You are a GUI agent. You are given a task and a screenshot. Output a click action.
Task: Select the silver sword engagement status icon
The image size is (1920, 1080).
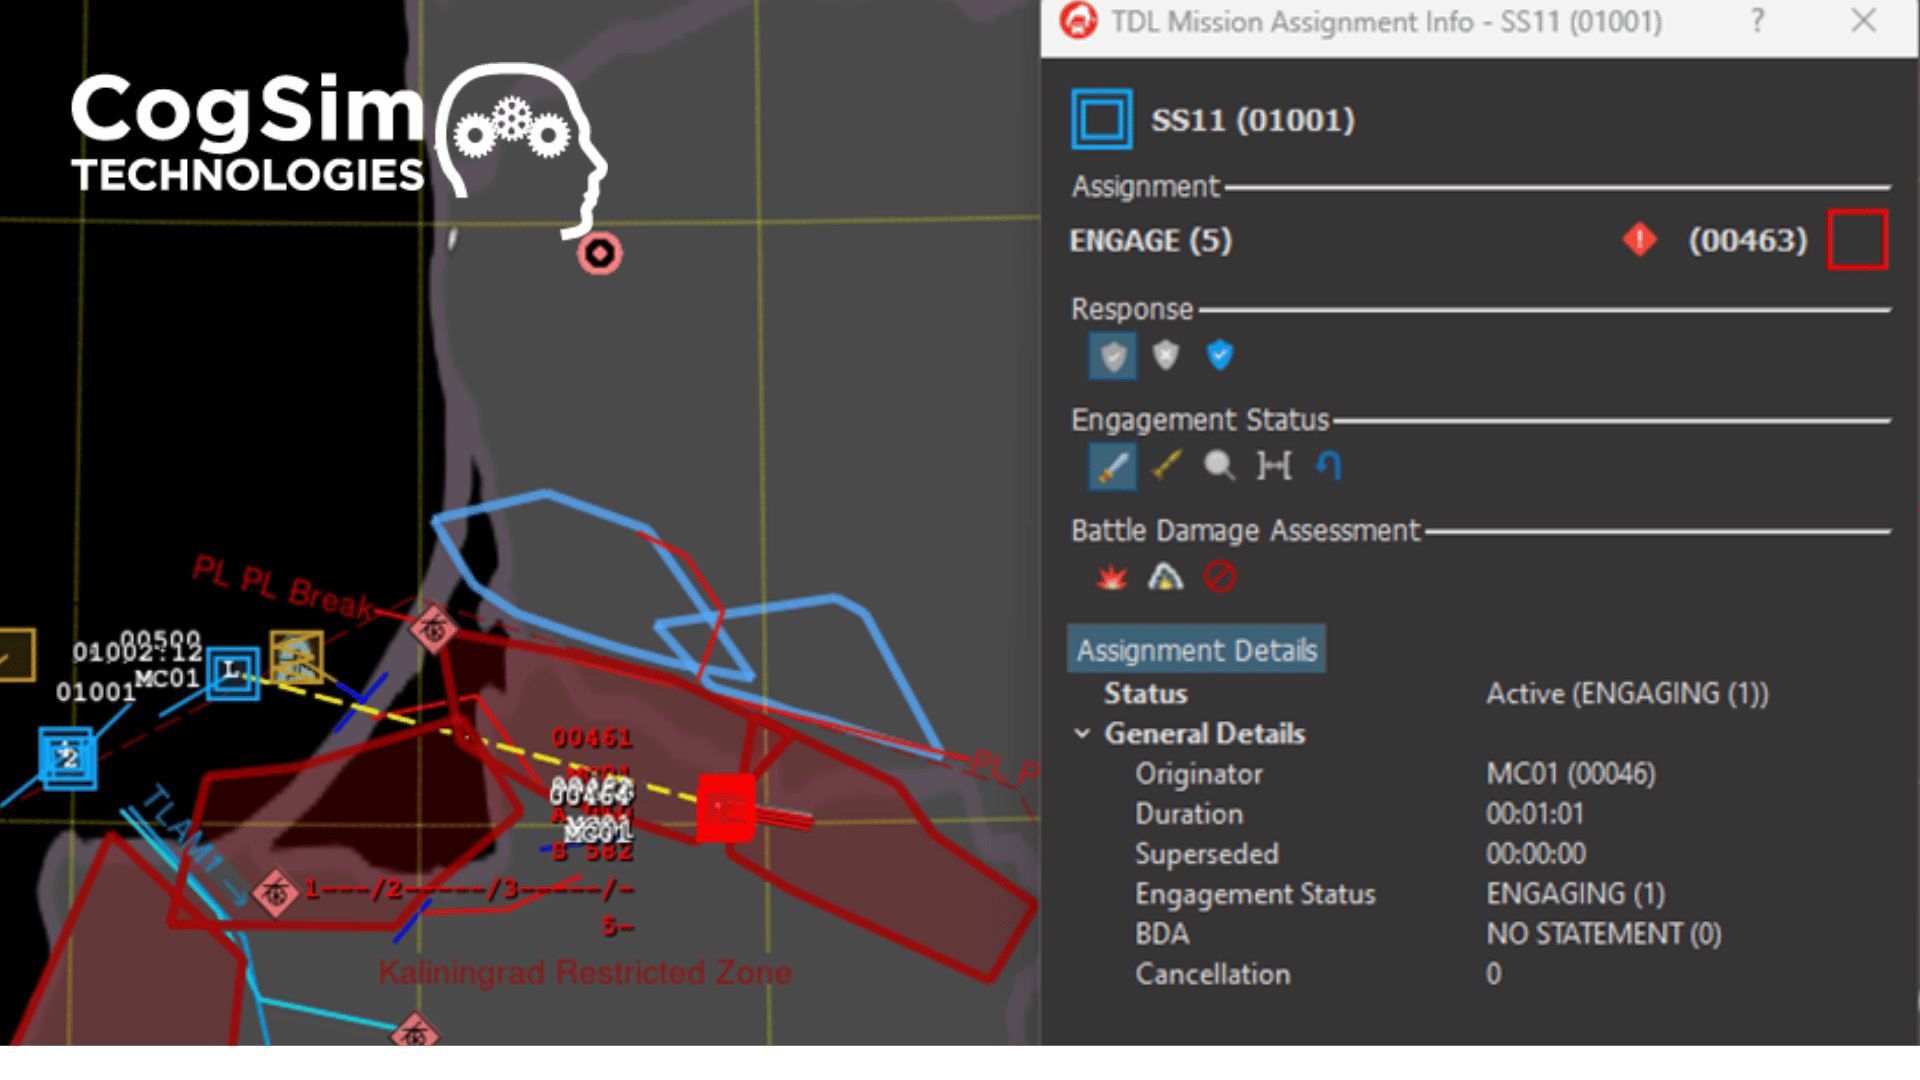click(x=1113, y=466)
